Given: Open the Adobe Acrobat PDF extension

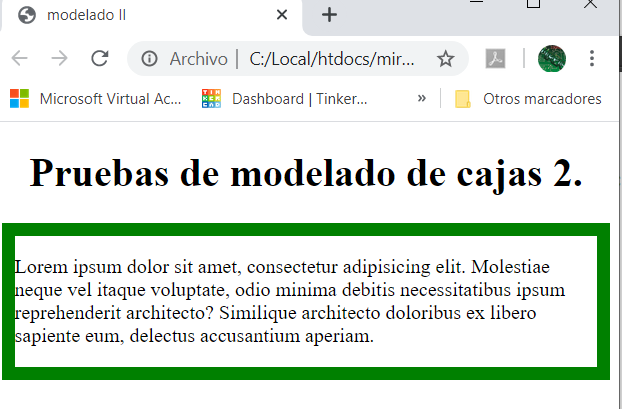Looking at the screenshot, I should (x=495, y=59).
